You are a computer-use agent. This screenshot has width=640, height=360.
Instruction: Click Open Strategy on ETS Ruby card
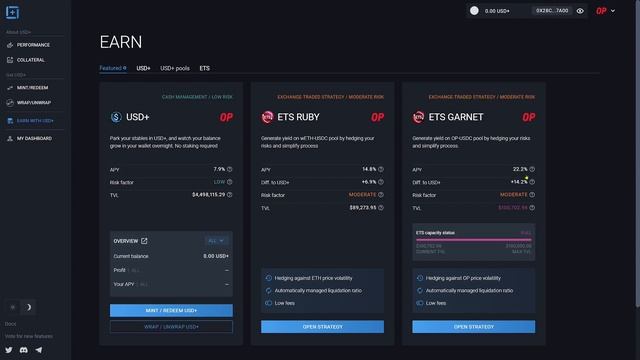[322, 327]
